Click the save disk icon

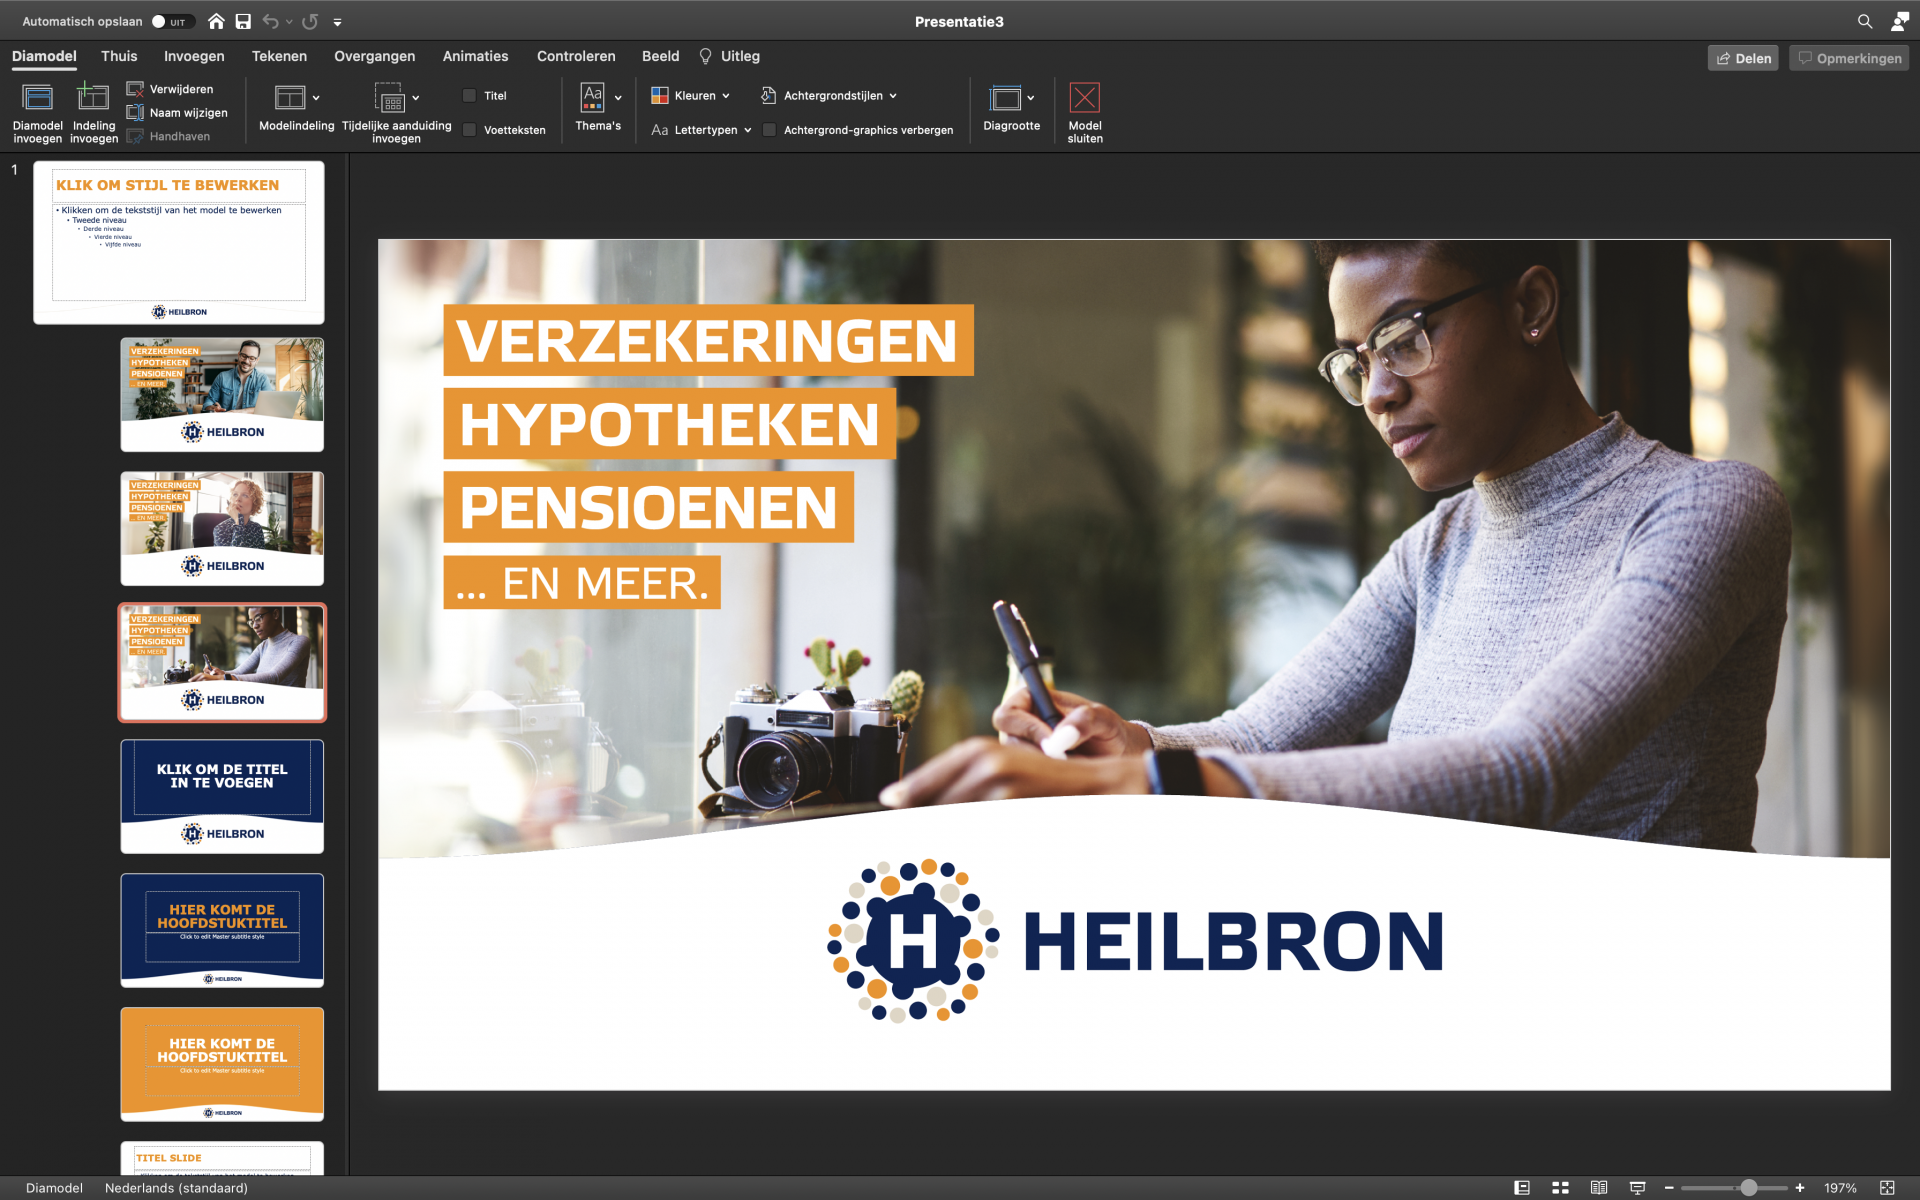pyautogui.click(x=243, y=21)
